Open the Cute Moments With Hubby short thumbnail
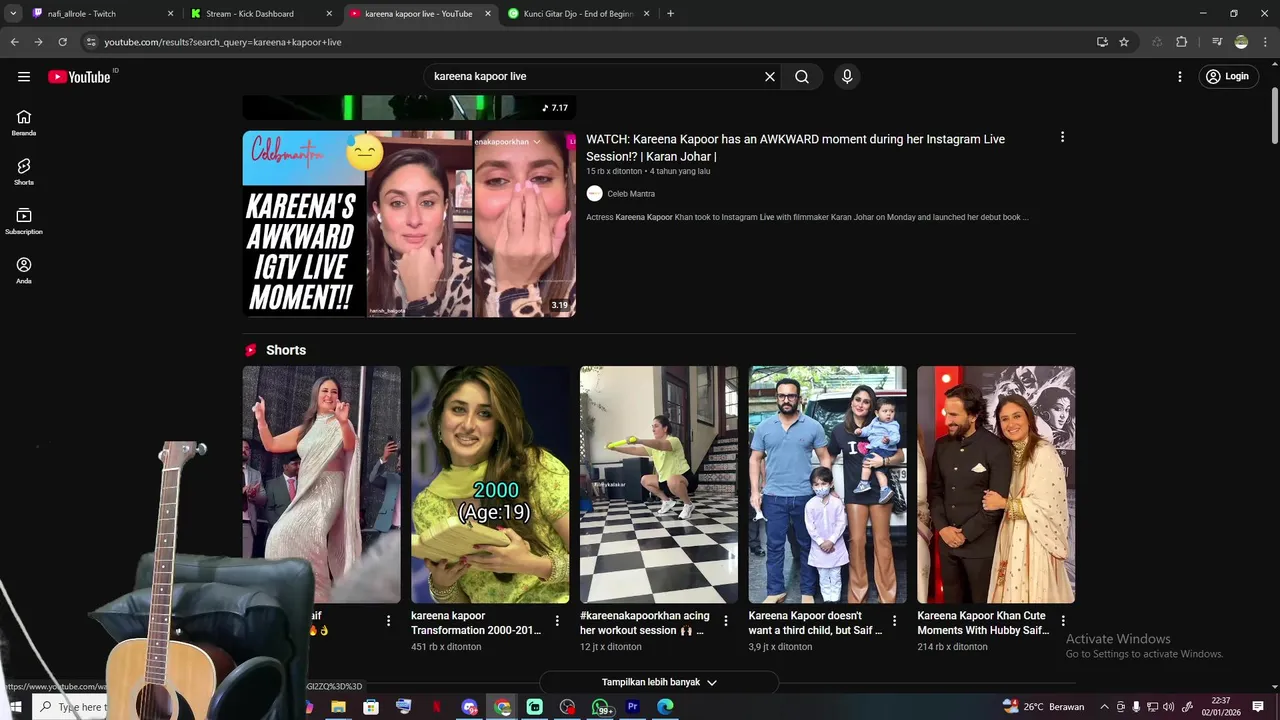This screenshot has height=720, width=1280. 996,484
